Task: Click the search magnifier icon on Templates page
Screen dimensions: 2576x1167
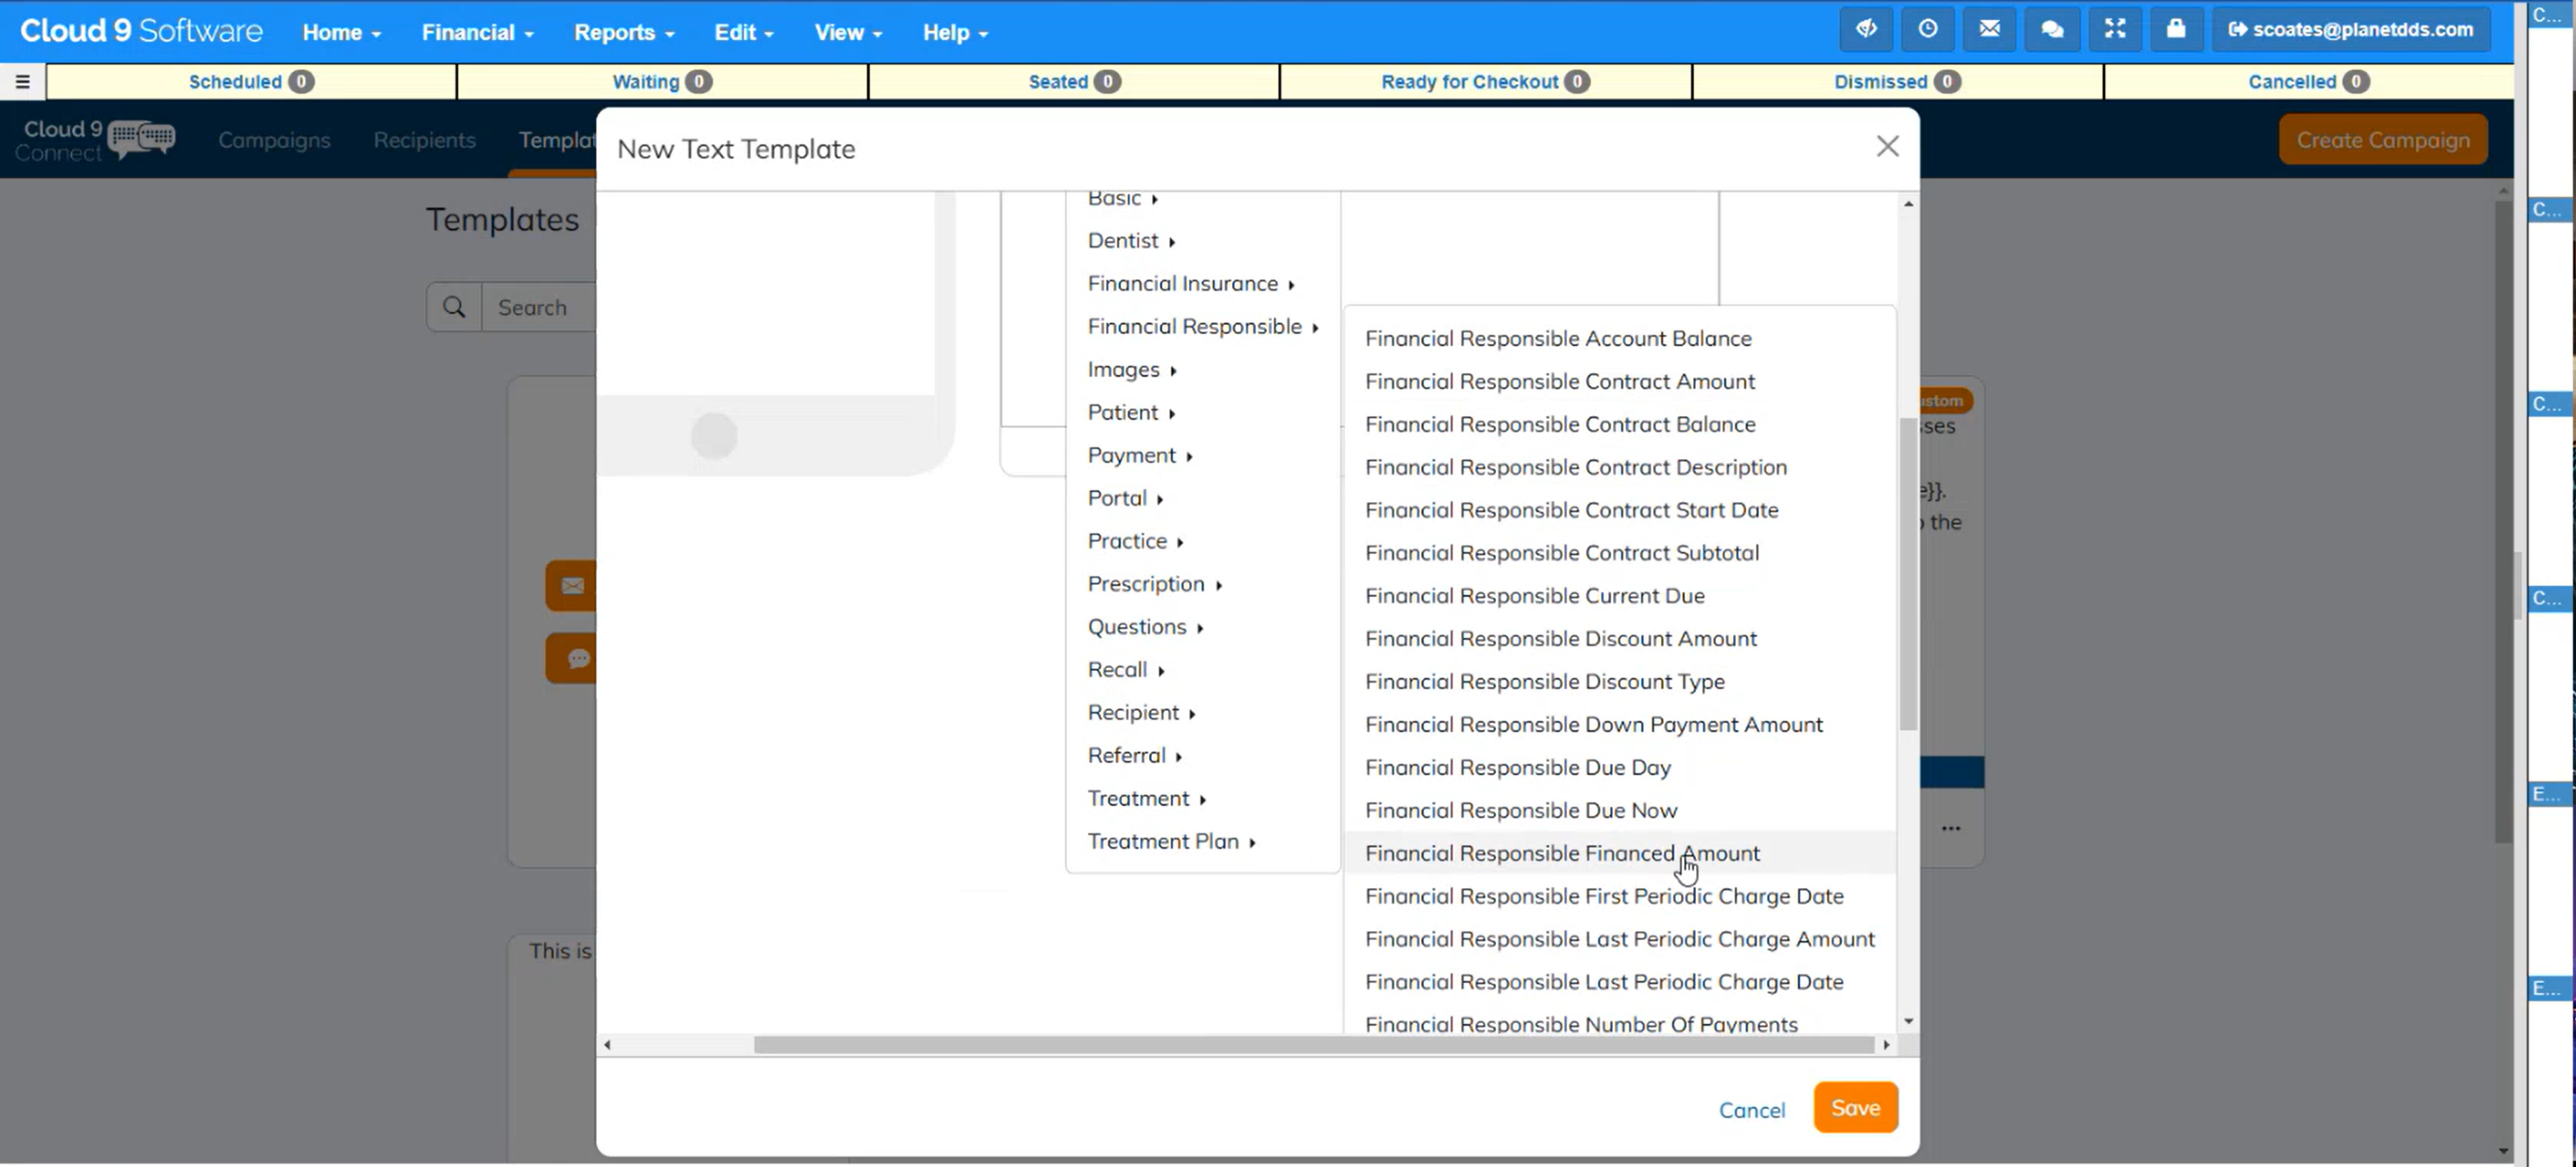Action: pyautogui.click(x=454, y=307)
